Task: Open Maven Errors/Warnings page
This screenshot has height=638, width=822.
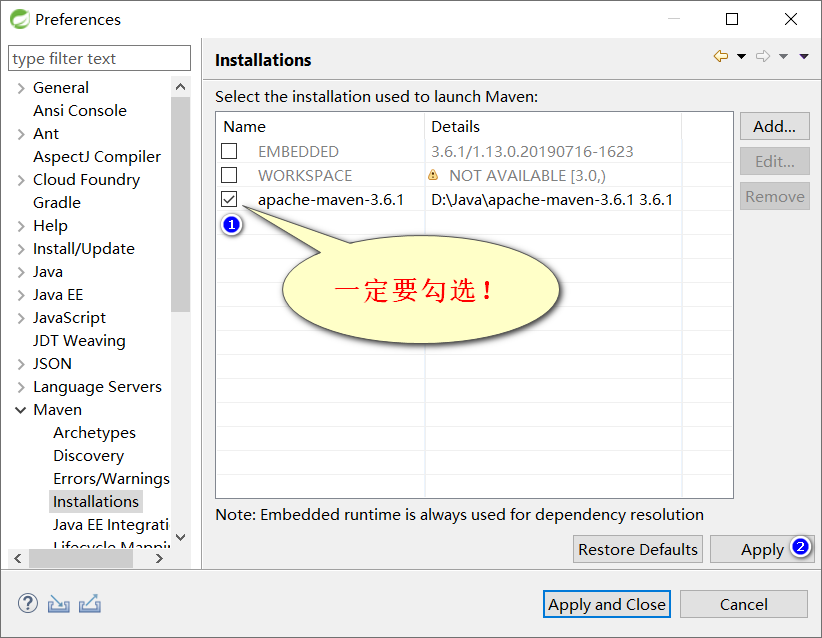Action: point(111,479)
